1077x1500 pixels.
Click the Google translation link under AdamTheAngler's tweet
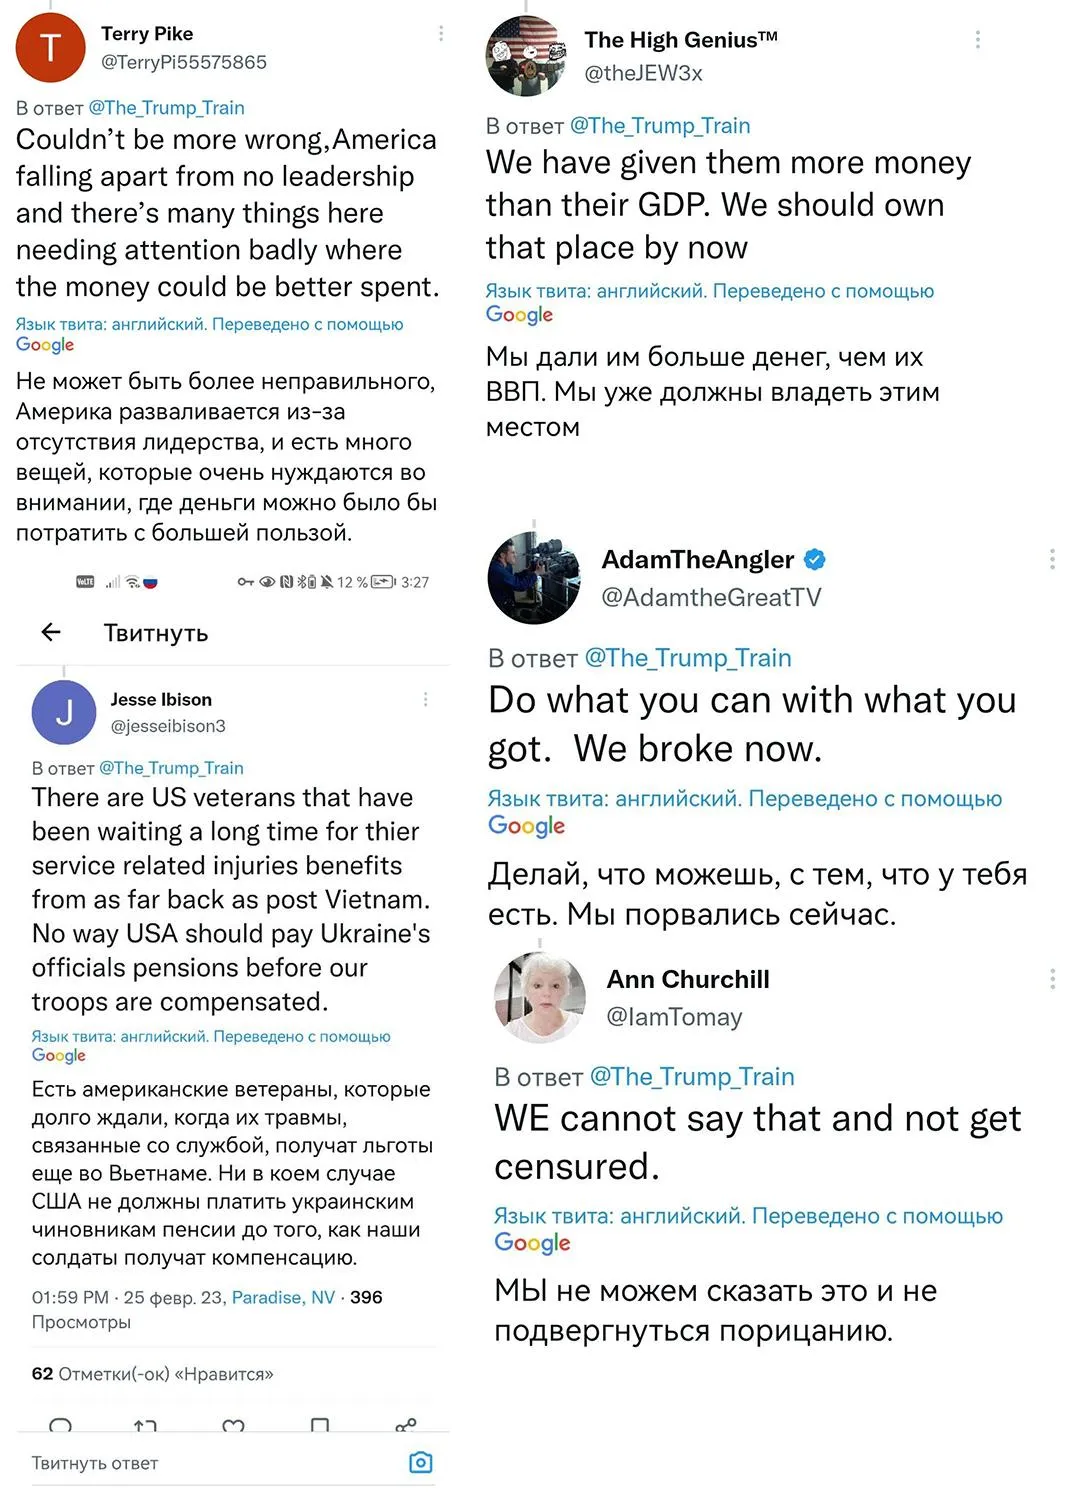click(x=526, y=825)
